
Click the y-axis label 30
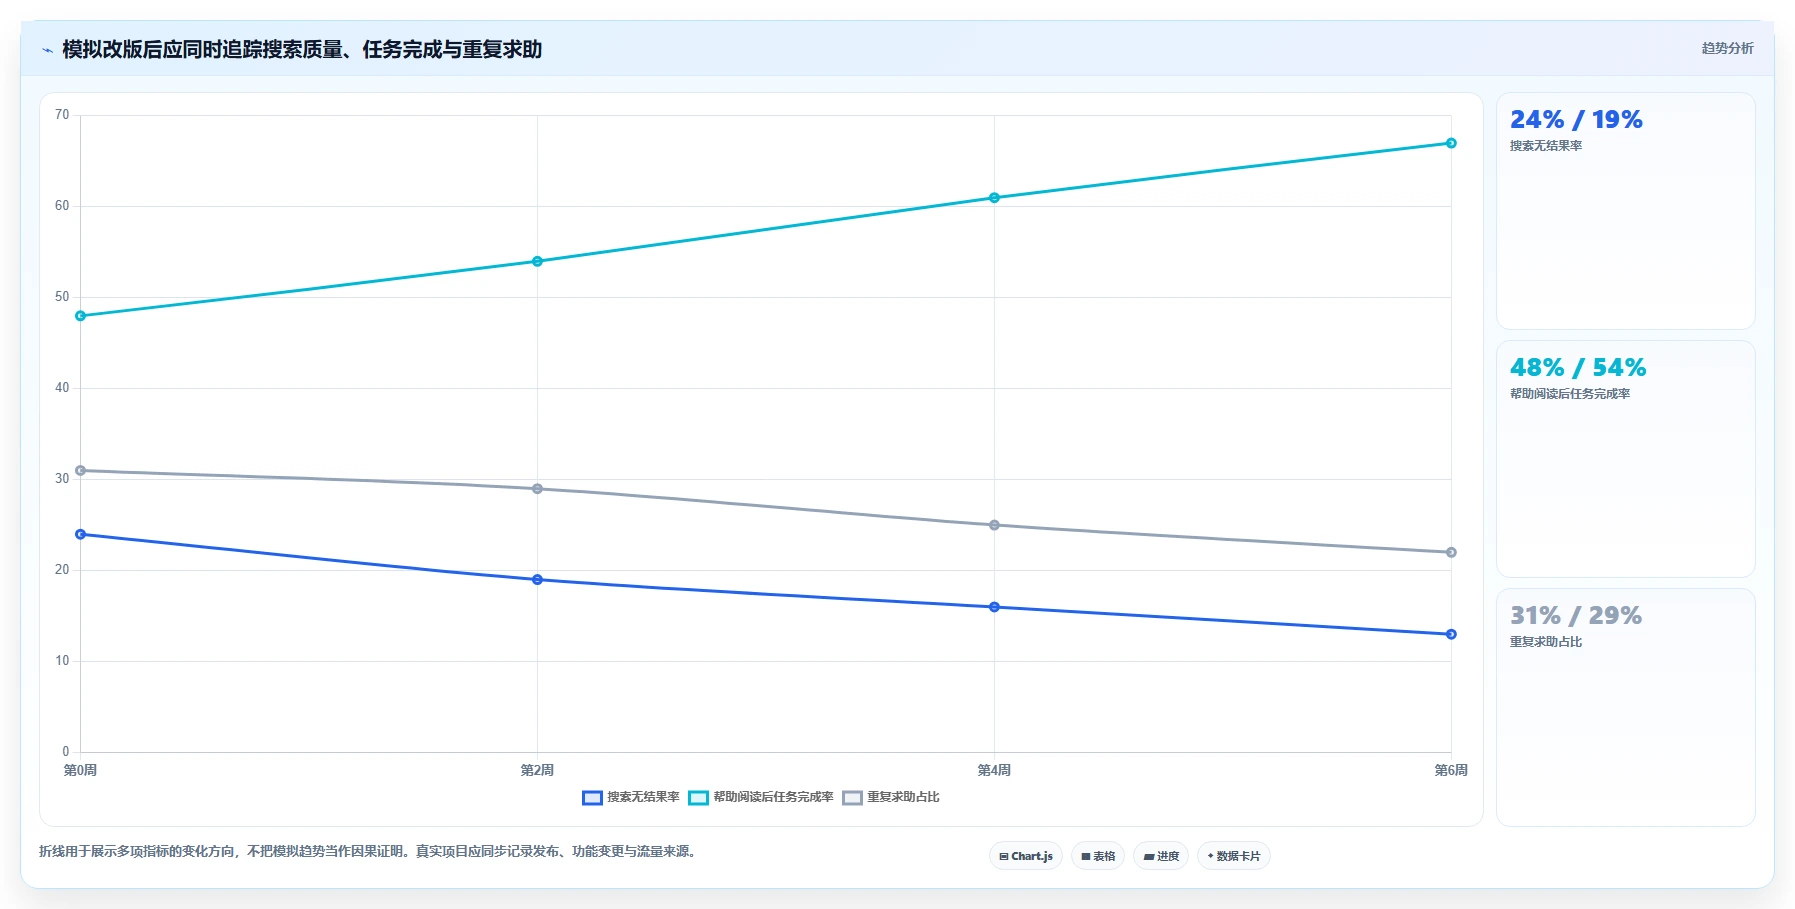[x=62, y=479]
